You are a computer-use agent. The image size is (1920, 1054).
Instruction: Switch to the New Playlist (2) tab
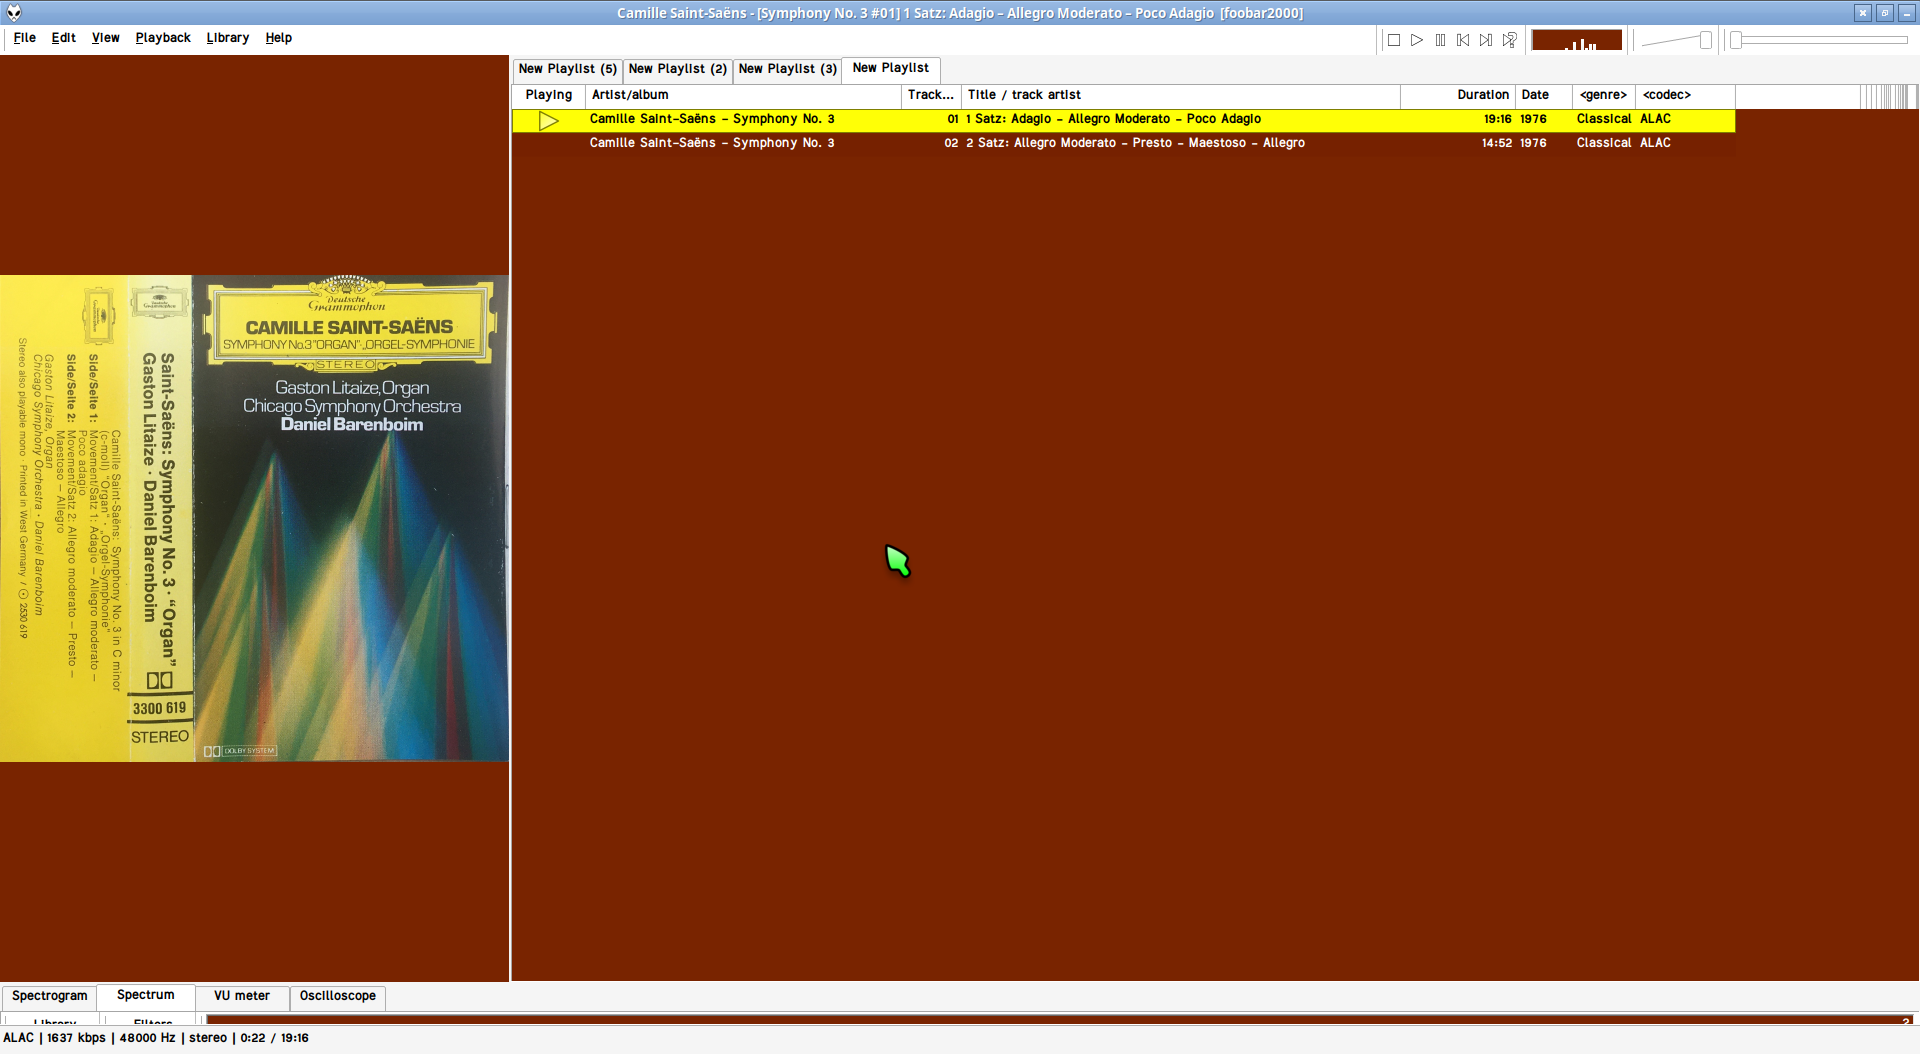coord(677,69)
